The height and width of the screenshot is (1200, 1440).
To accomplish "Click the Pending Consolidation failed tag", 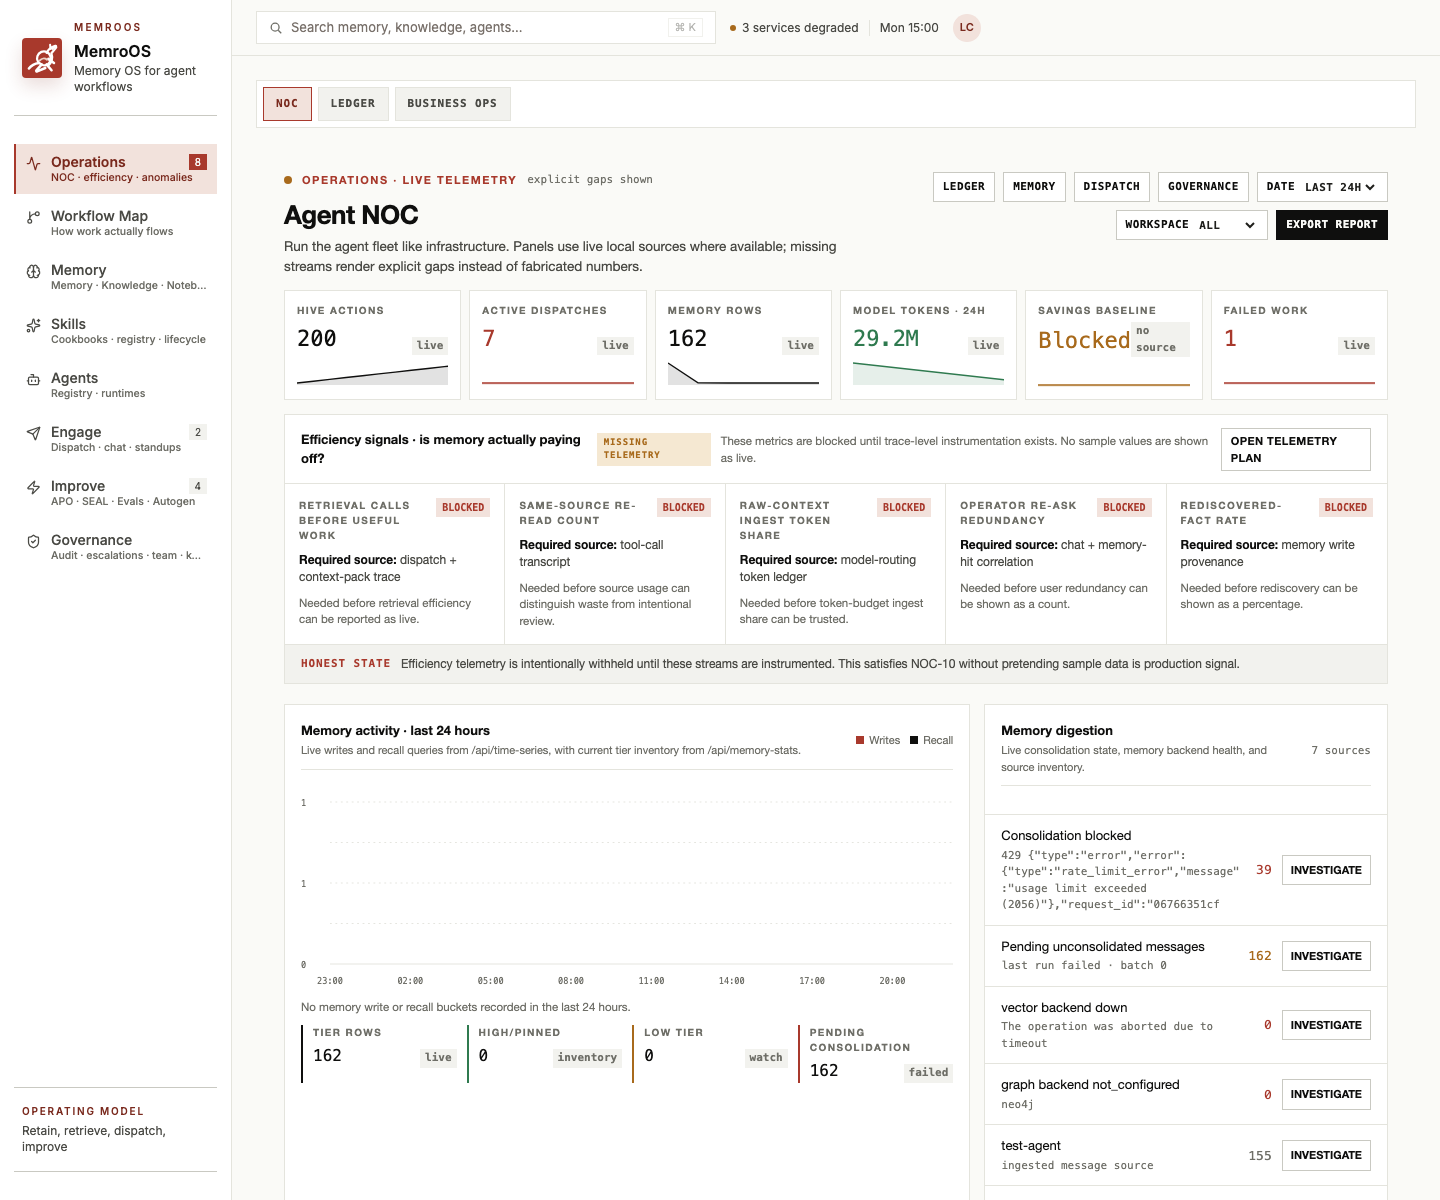I will [928, 1073].
